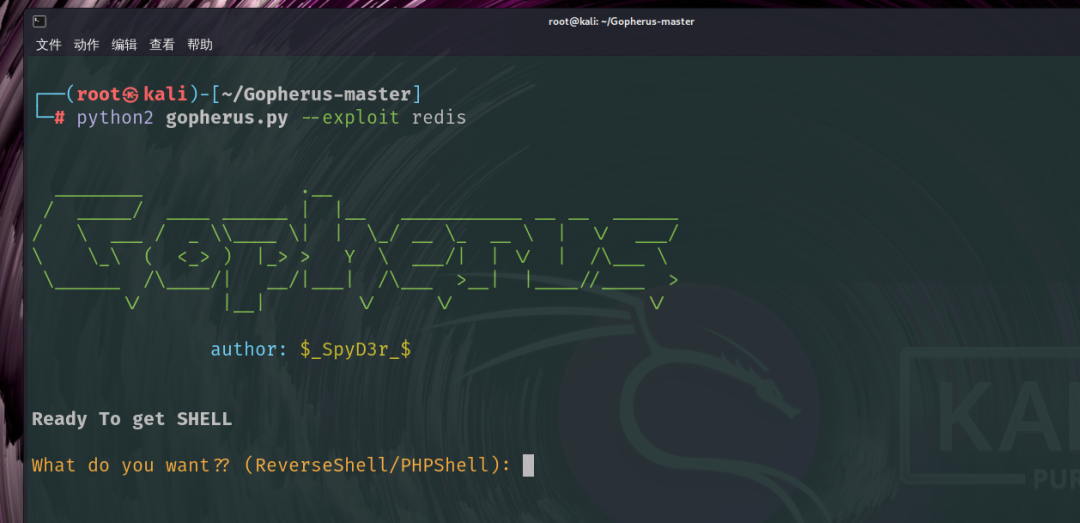
Task: Open the 动作 menu
Action: (86, 45)
